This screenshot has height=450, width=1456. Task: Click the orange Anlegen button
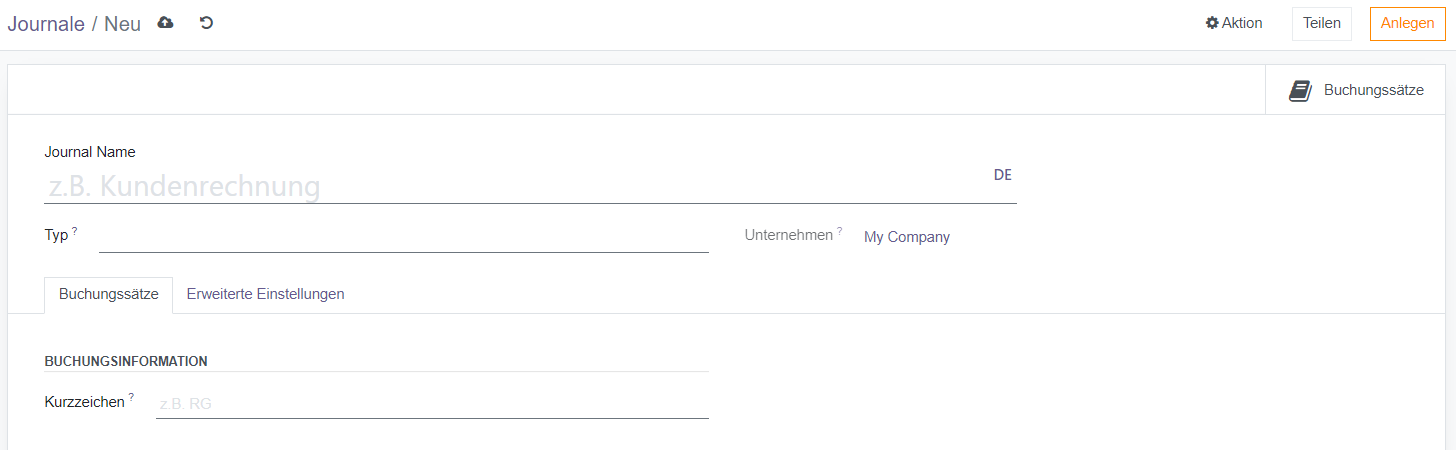1407,24
